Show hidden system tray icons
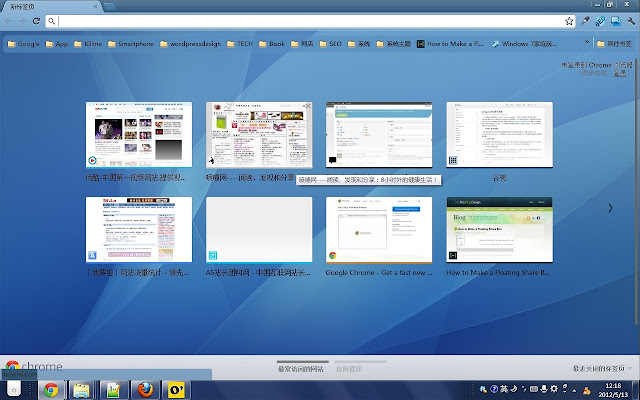This screenshot has height=400, width=640. [x=575, y=390]
